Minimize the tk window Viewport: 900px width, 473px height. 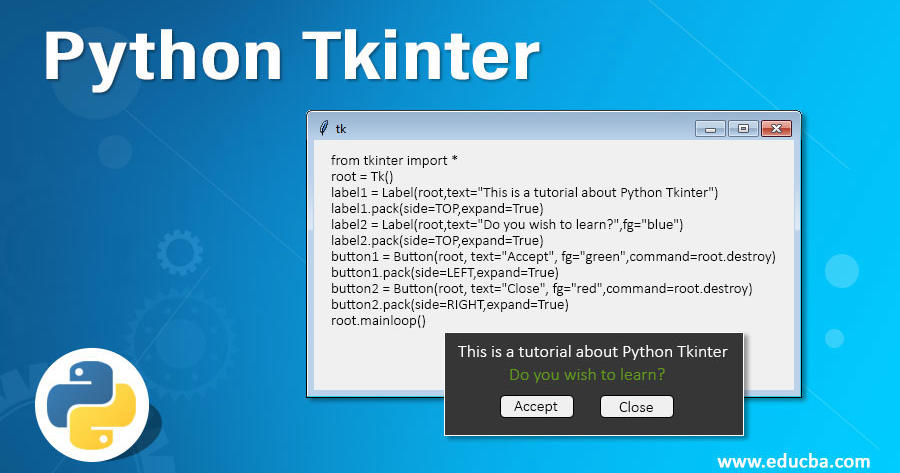[x=710, y=129]
